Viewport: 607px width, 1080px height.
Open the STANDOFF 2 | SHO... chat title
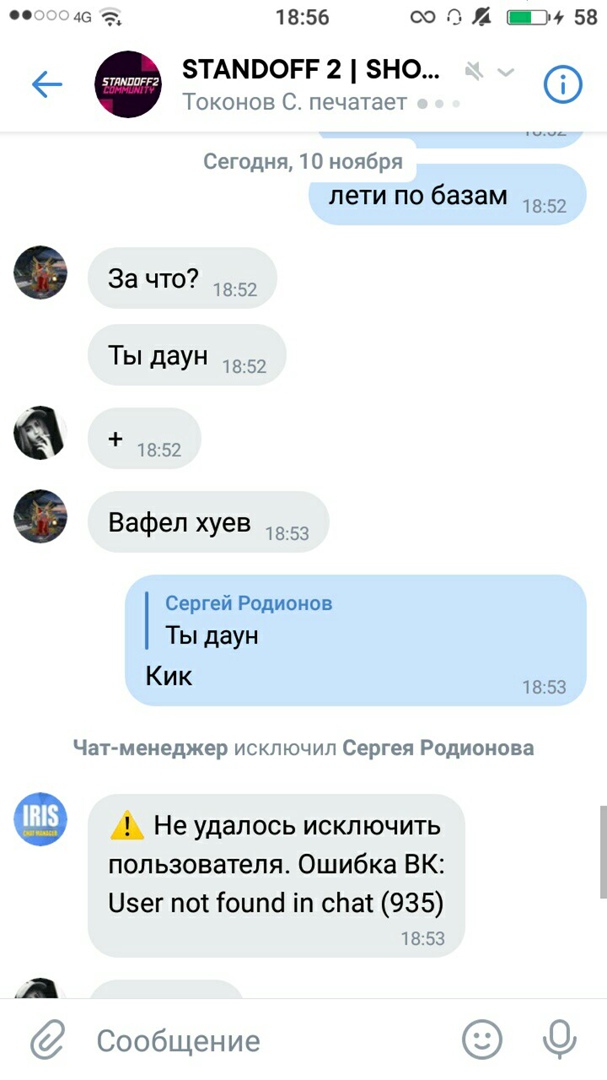pyautogui.click(x=311, y=70)
